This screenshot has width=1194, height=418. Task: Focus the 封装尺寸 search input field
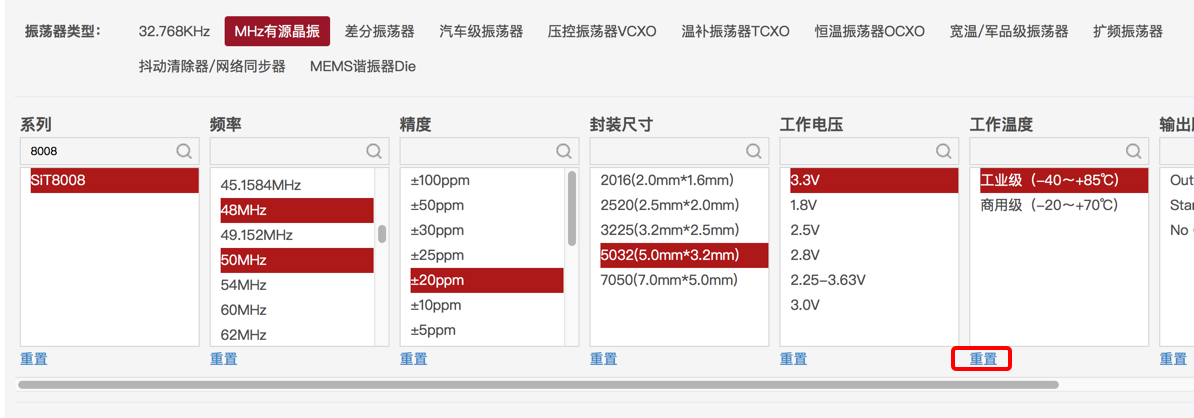click(x=679, y=151)
